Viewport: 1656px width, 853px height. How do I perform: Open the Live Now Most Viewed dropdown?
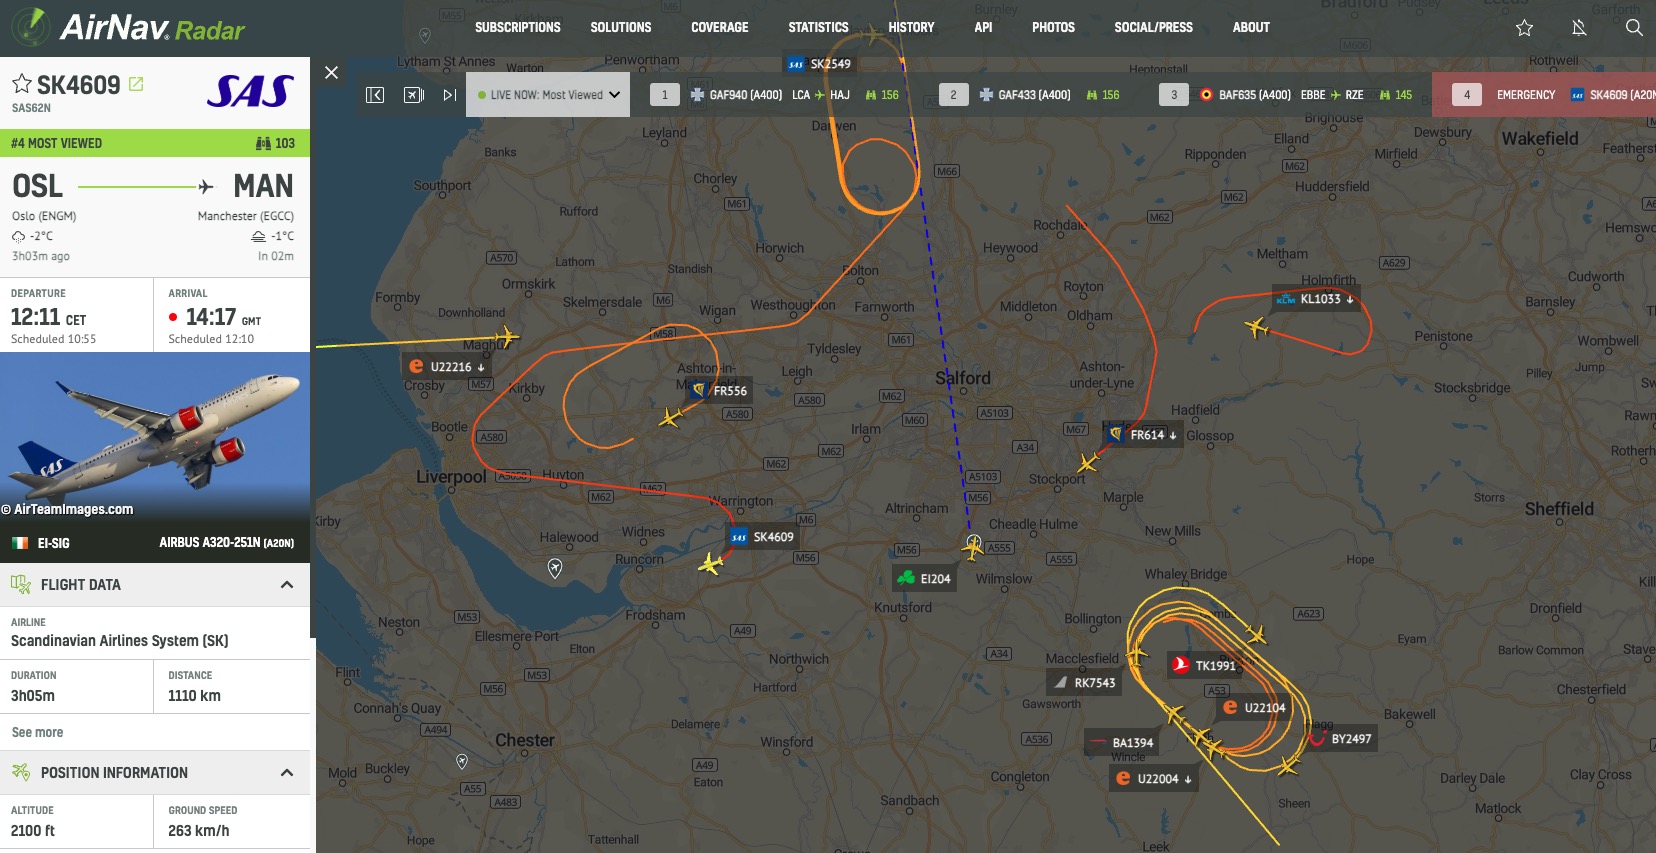tap(548, 95)
